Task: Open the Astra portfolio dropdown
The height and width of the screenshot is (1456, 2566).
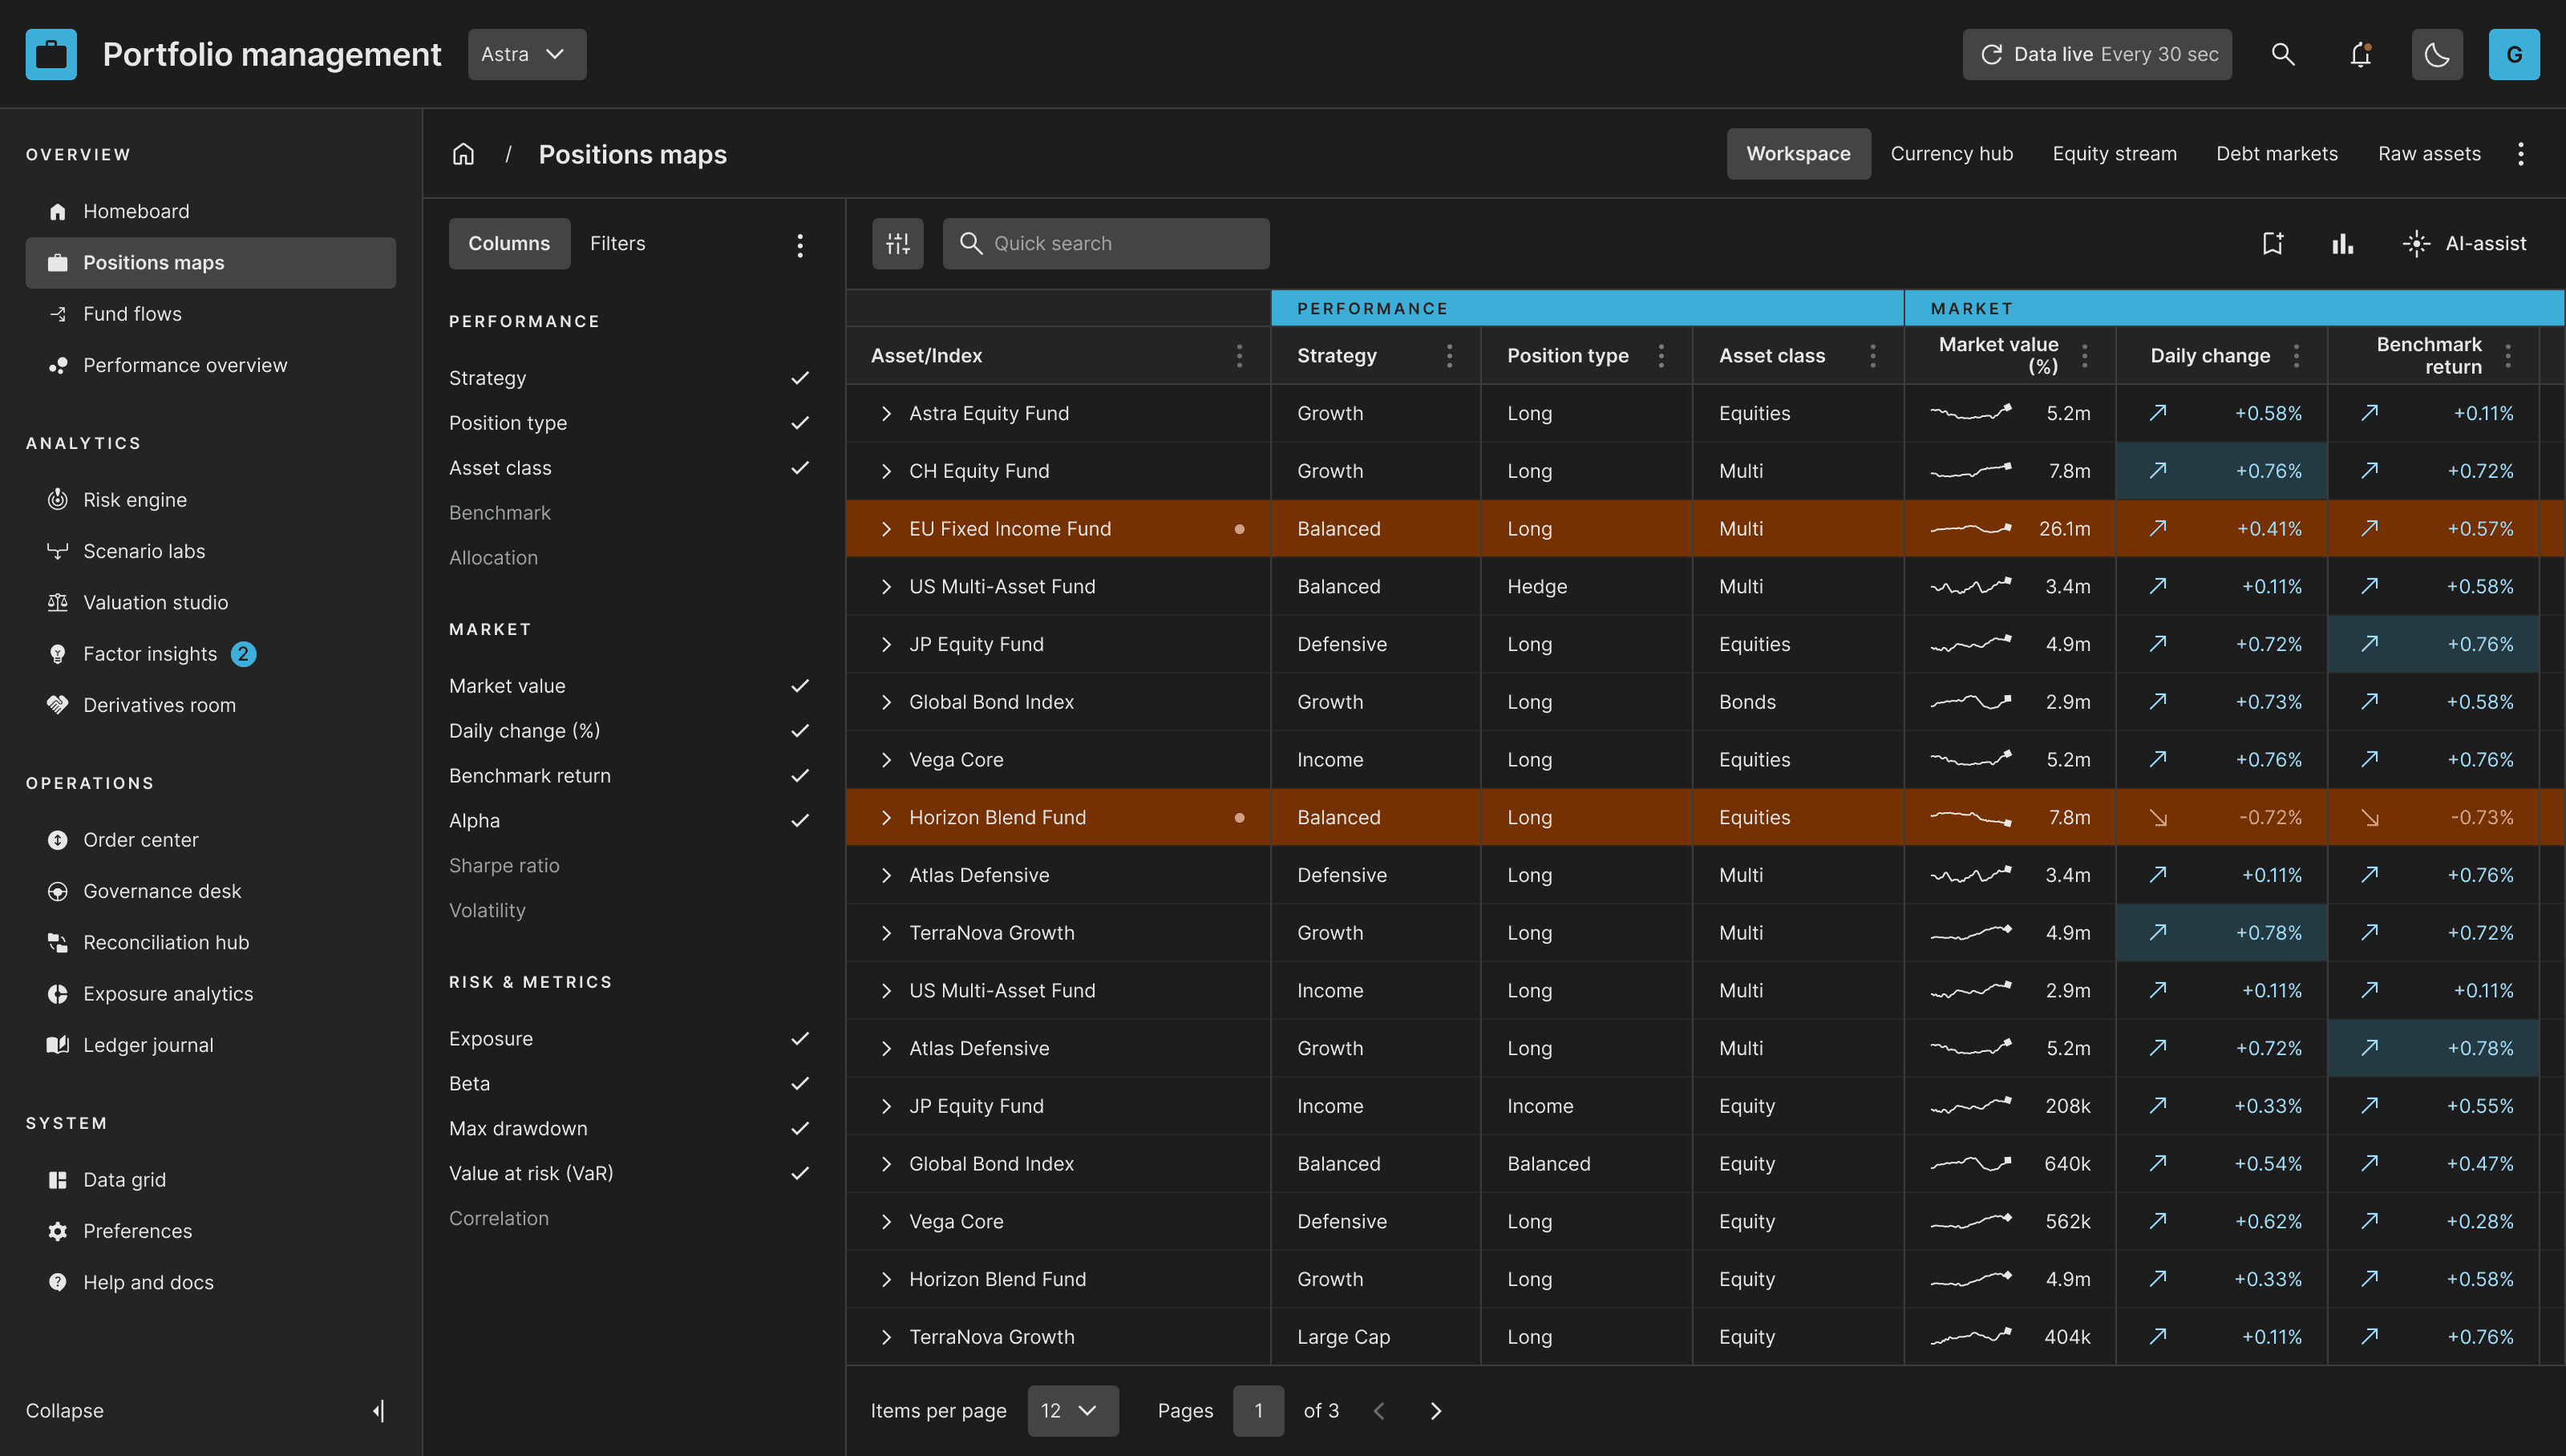Action: point(526,54)
